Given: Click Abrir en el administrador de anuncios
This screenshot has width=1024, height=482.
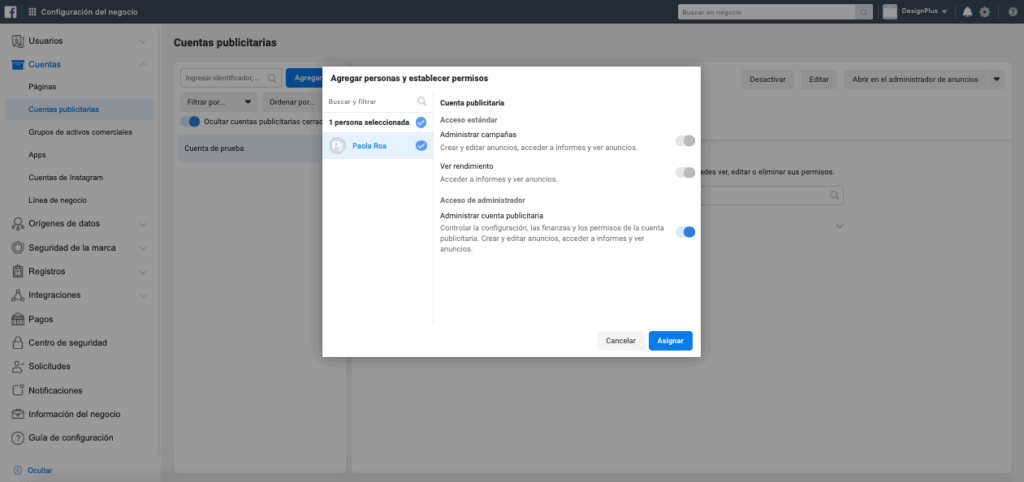Looking at the screenshot, I should click(x=915, y=79).
